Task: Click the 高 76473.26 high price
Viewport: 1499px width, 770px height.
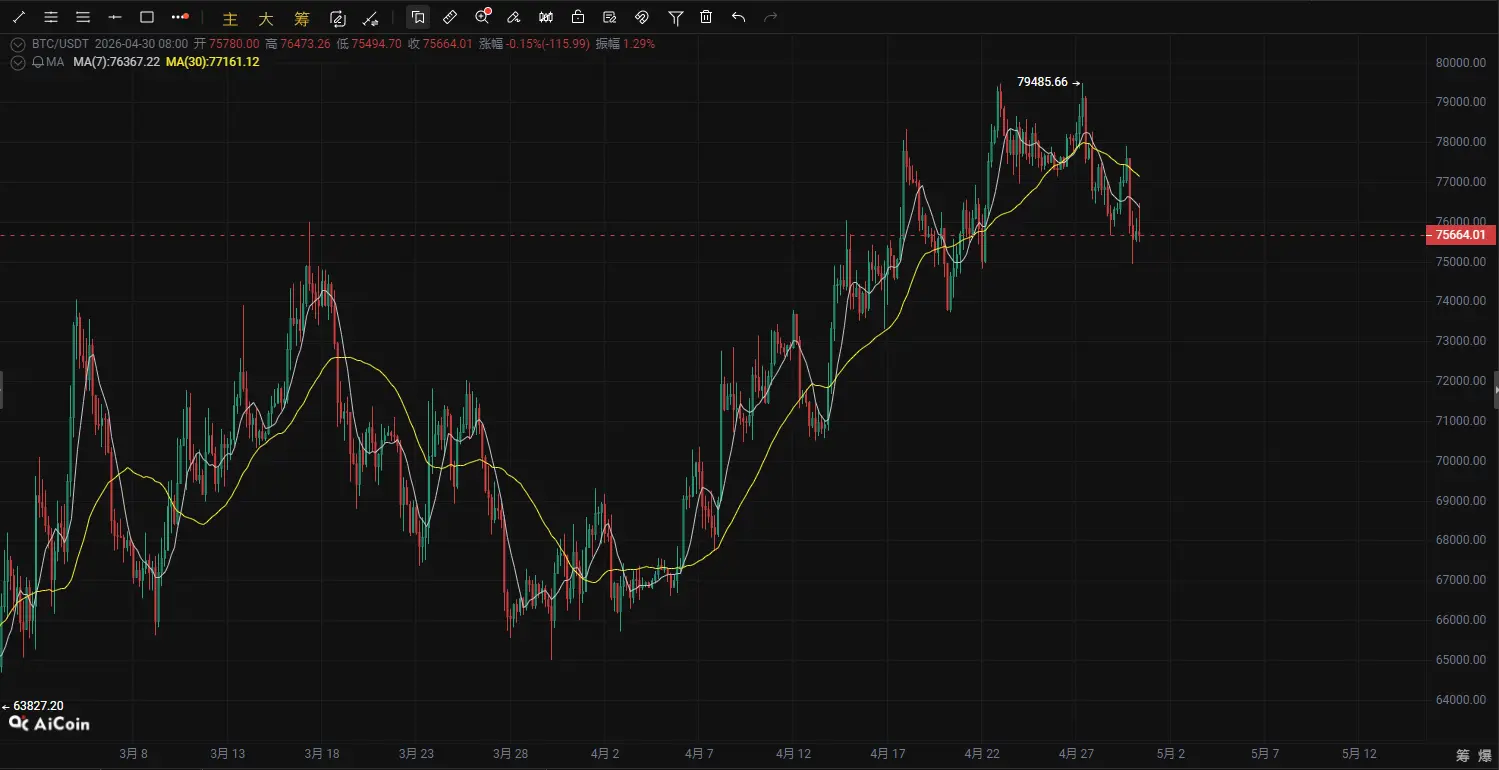Action: [x=298, y=44]
